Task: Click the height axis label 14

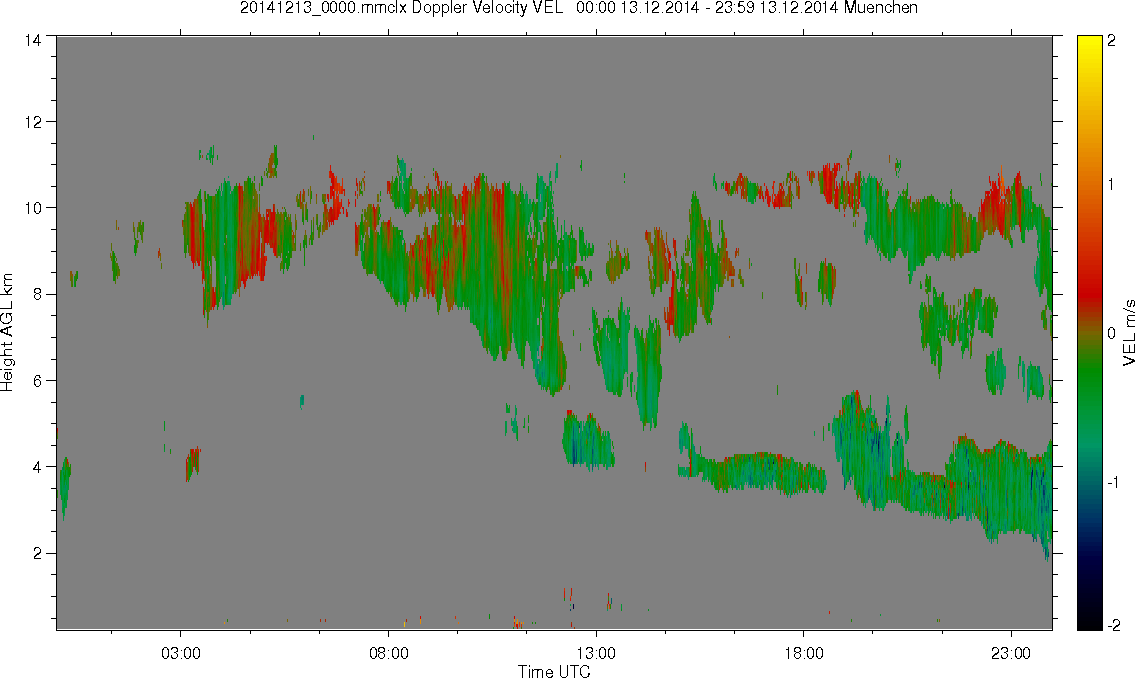Action: click(x=33, y=41)
